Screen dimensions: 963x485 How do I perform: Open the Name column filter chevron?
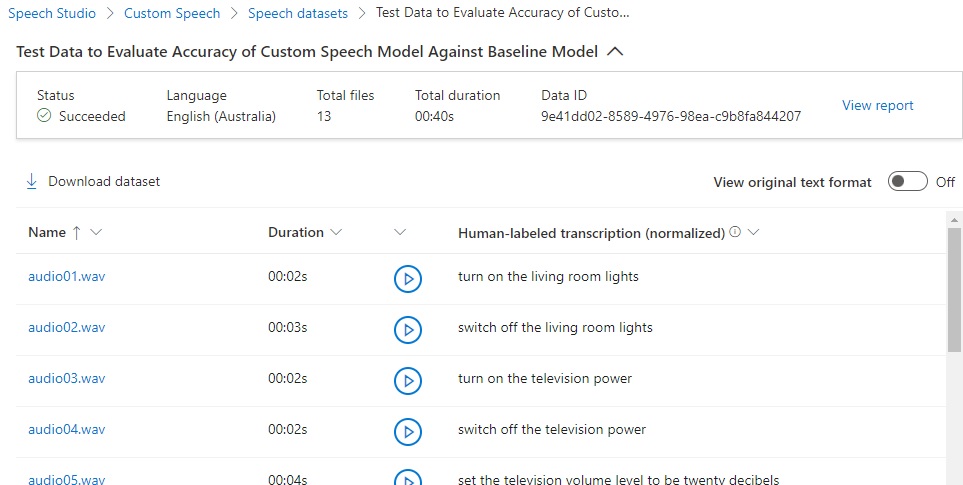[x=96, y=232]
